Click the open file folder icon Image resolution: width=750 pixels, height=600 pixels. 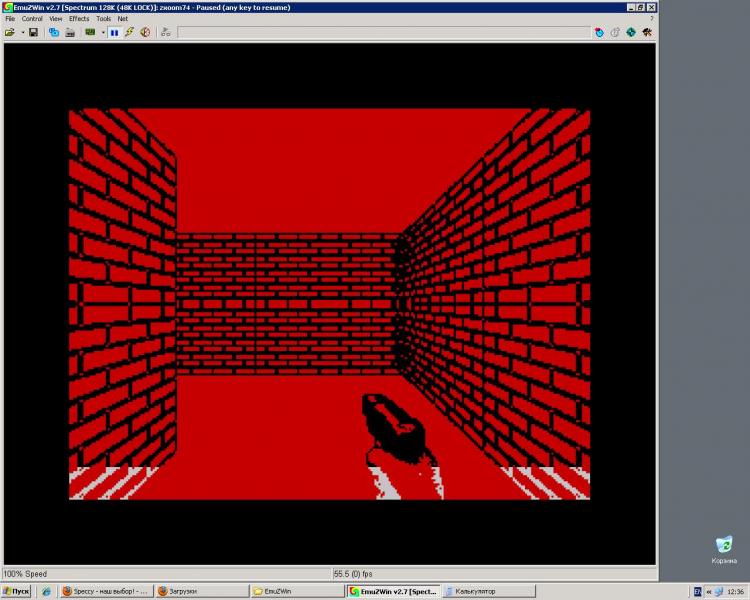point(9,32)
